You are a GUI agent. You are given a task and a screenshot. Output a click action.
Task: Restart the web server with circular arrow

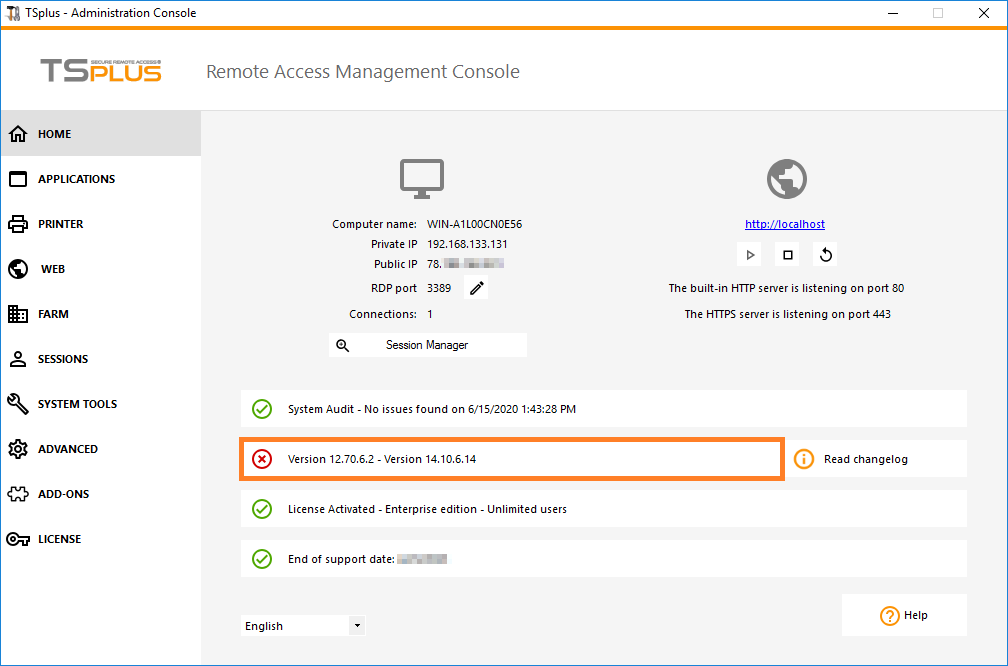click(826, 255)
